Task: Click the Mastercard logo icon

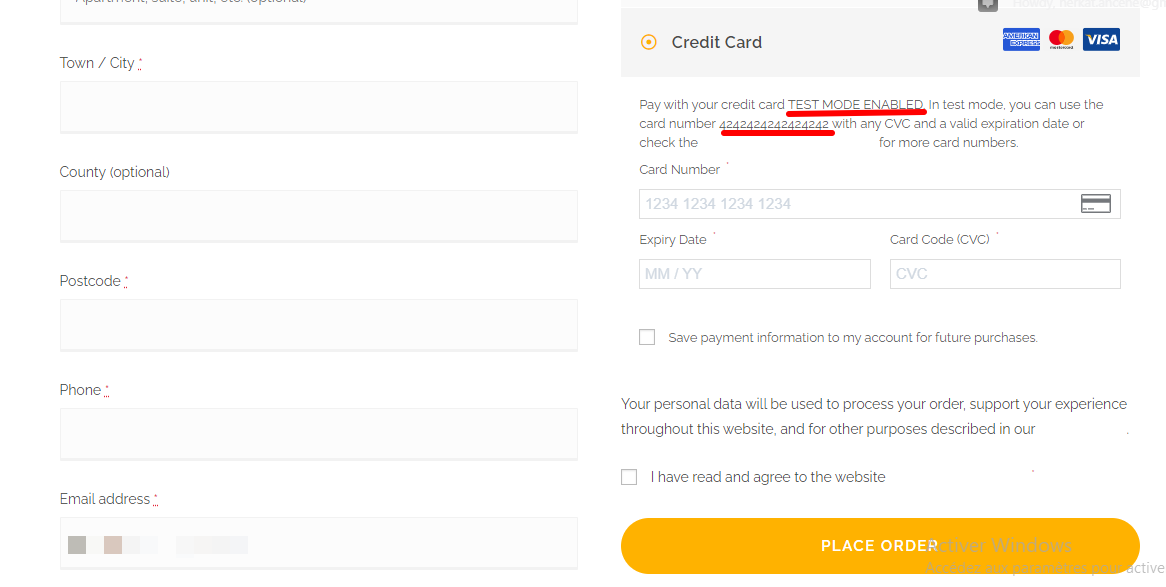Action: click(x=1061, y=40)
